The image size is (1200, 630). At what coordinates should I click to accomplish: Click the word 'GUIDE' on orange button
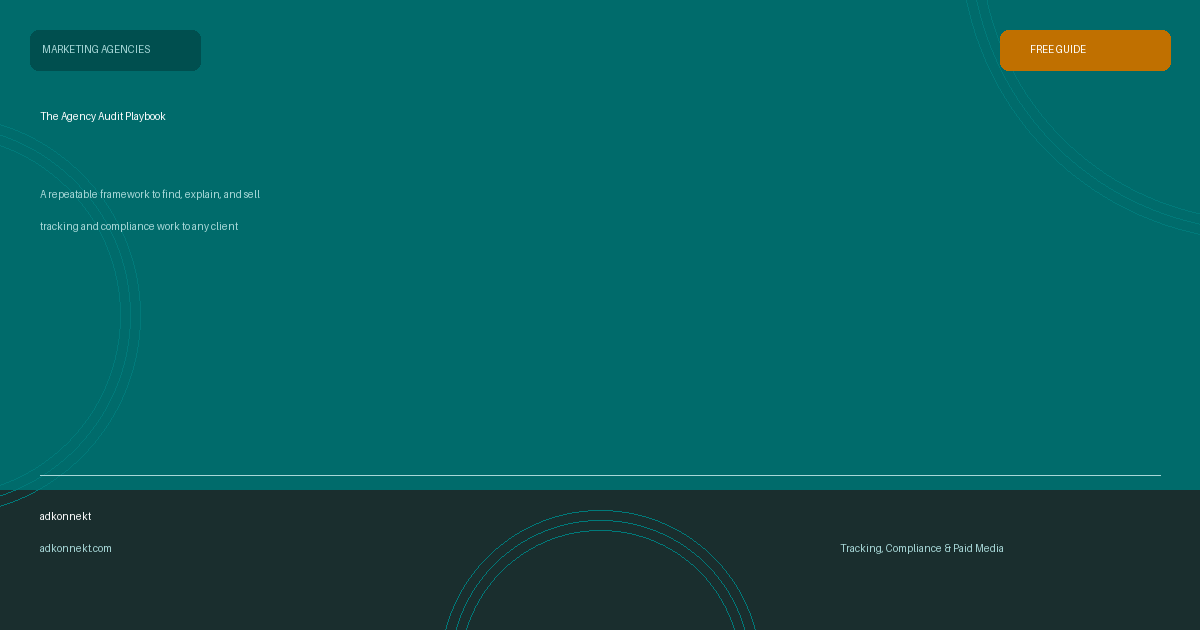coord(1071,50)
